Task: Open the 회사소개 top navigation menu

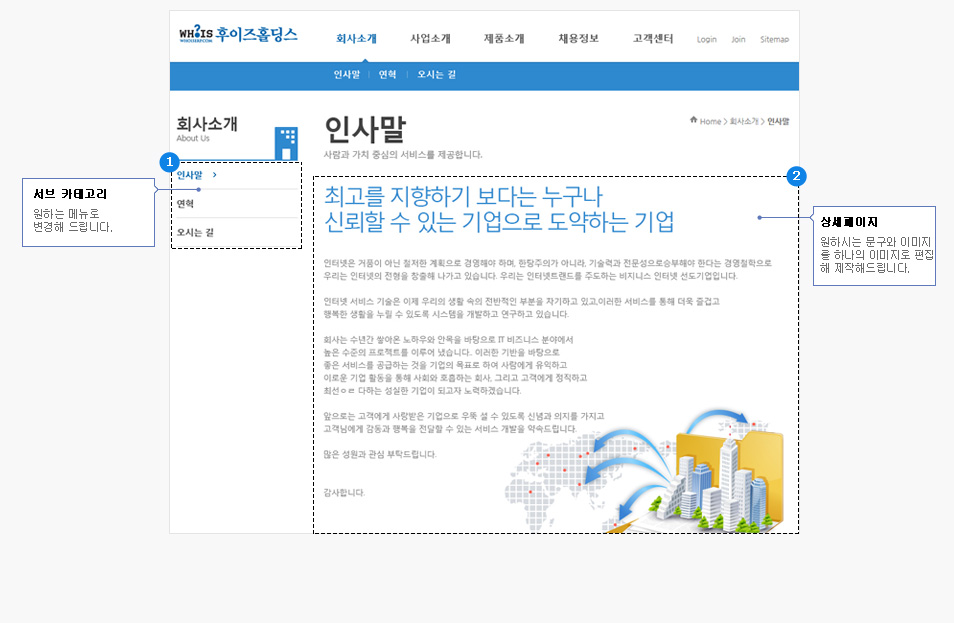Action: (356, 39)
